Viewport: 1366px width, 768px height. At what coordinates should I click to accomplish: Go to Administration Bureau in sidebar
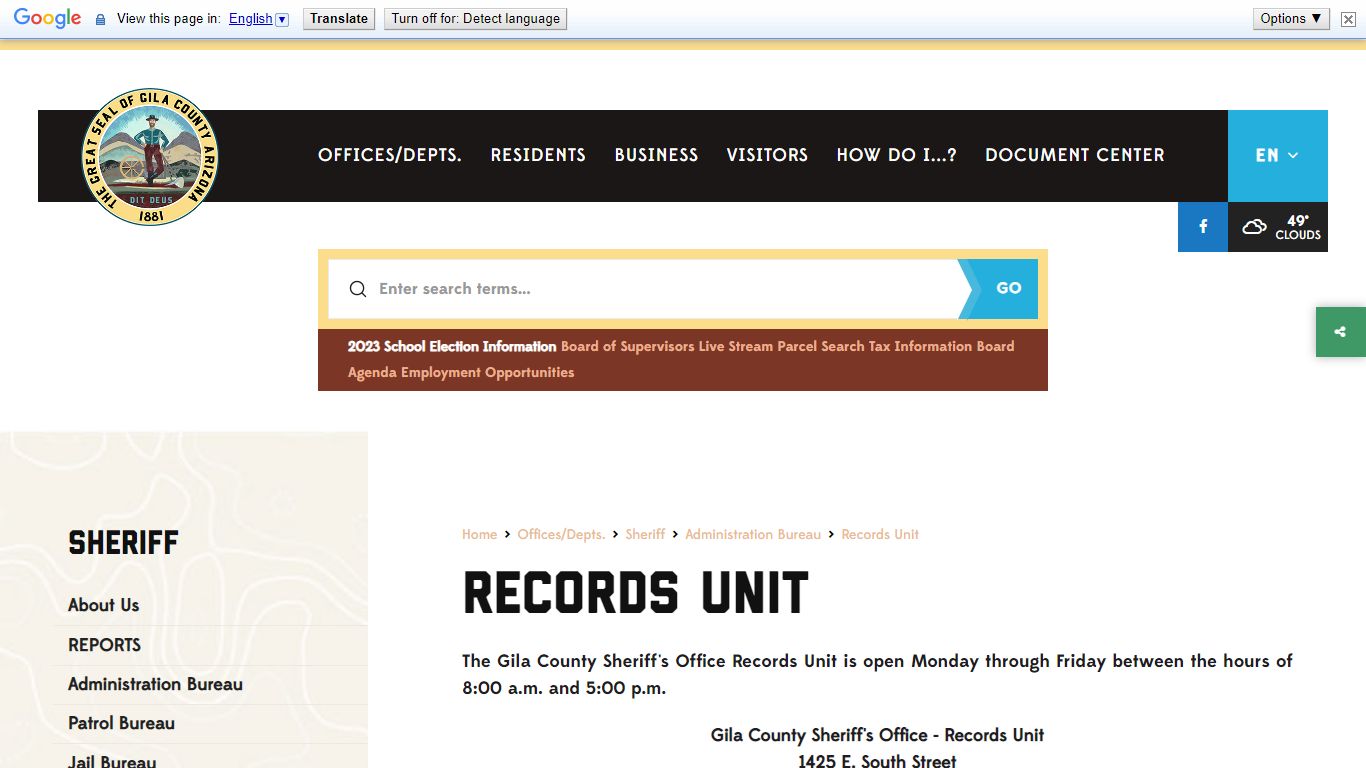pyautogui.click(x=155, y=684)
